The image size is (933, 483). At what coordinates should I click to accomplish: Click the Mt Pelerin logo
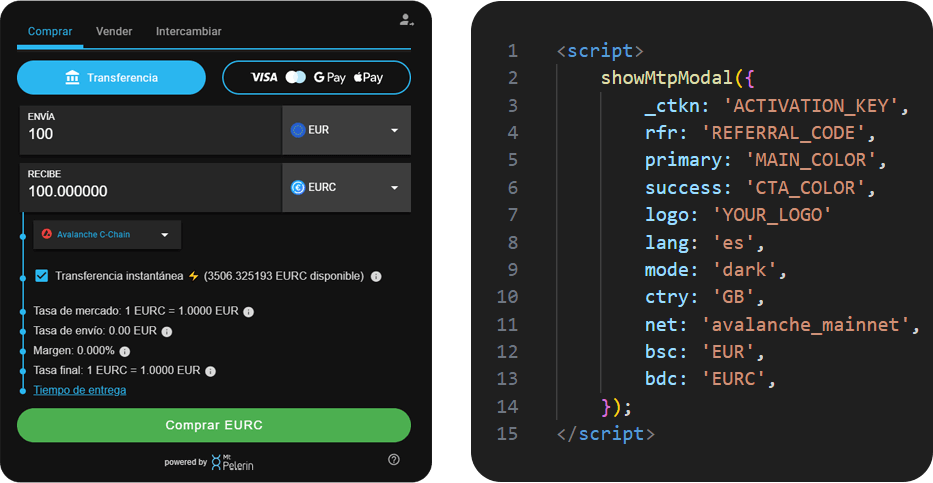232,462
